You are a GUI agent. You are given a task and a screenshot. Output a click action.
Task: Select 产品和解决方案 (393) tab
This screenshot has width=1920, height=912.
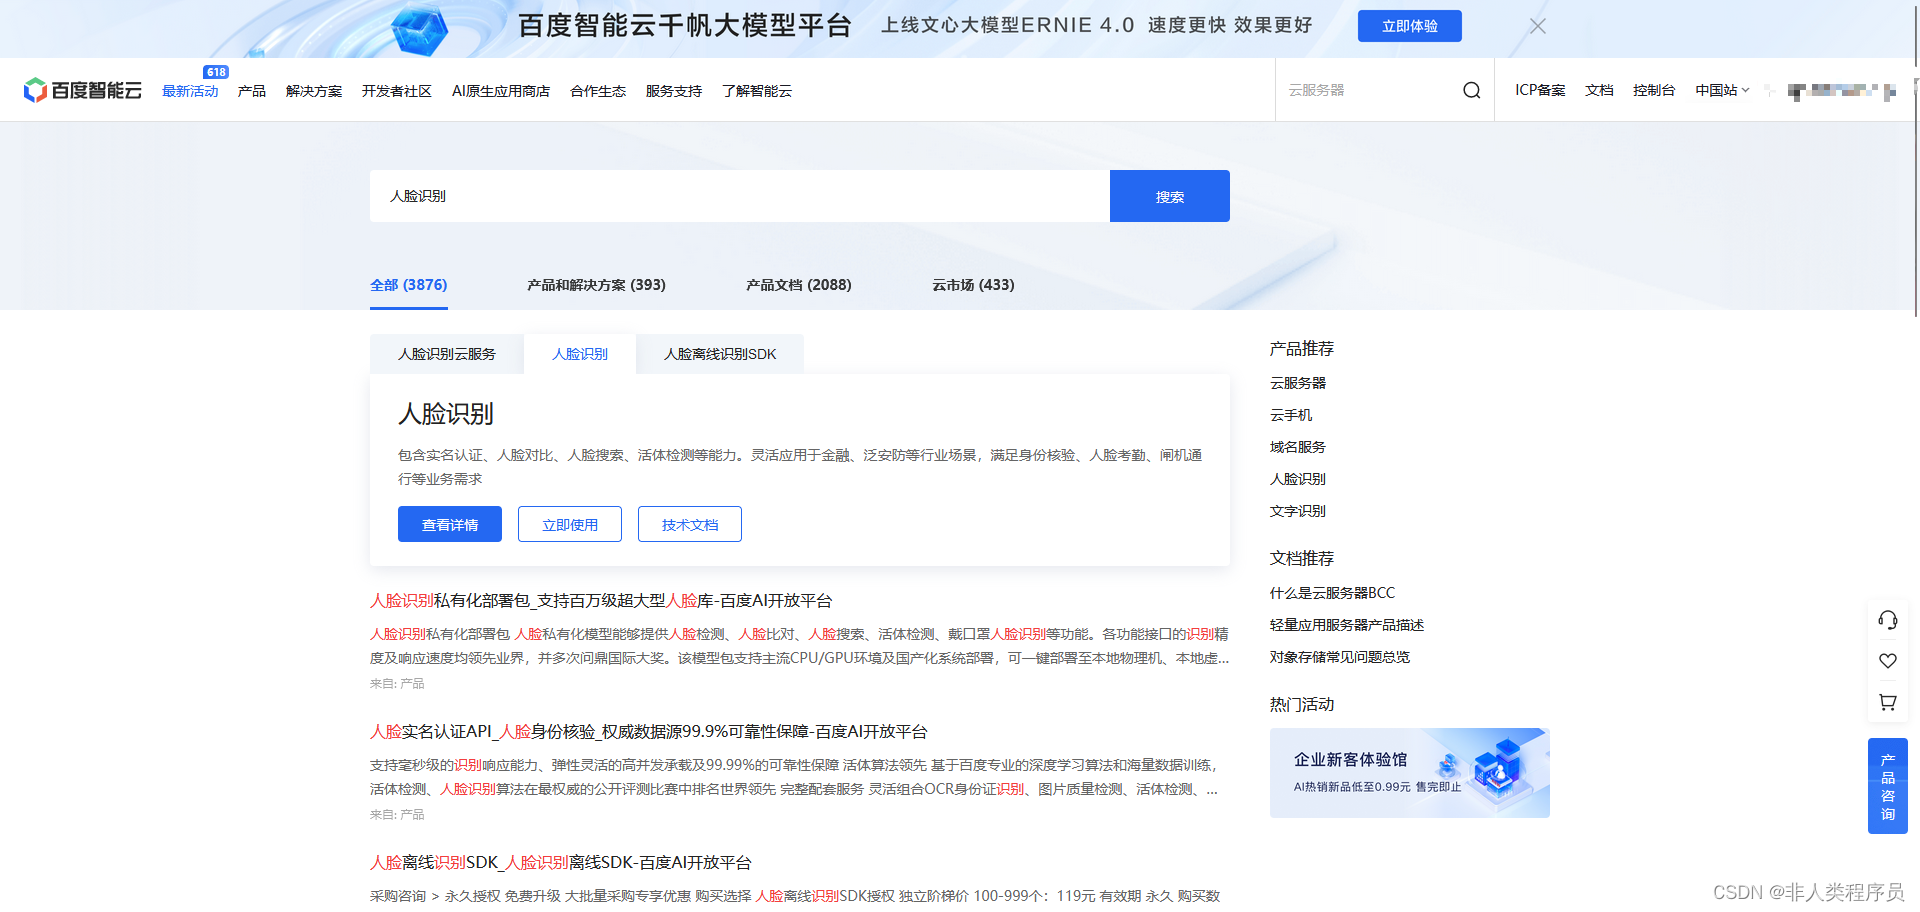coord(596,285)
